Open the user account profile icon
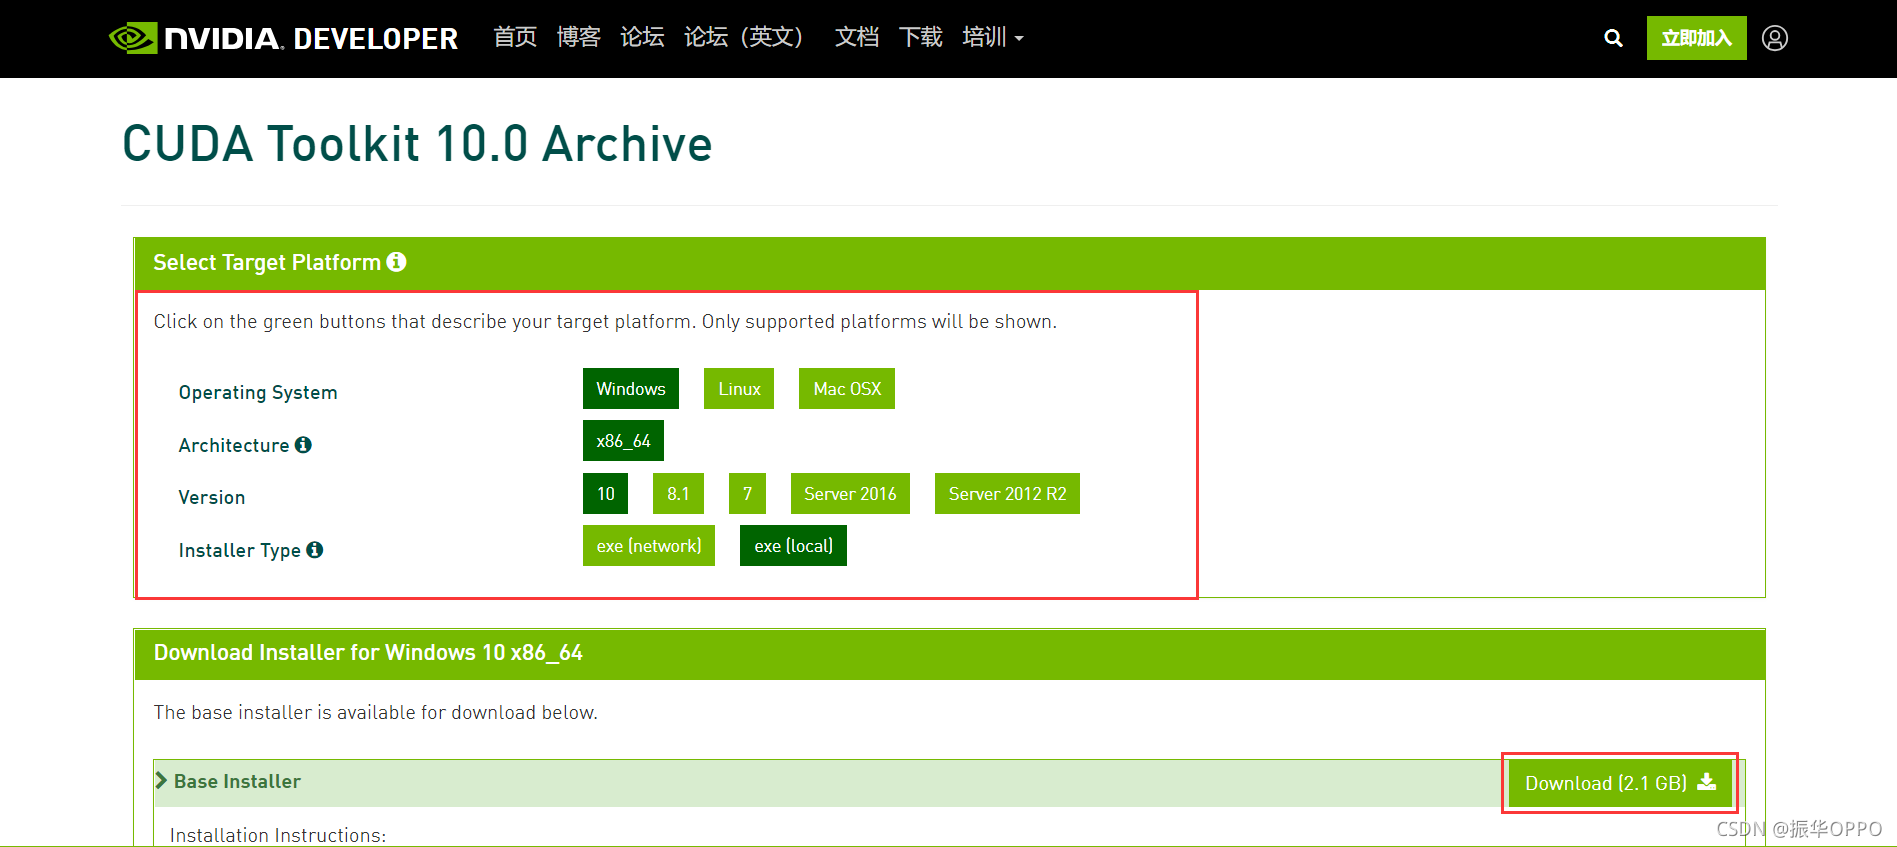This screenshot has width=1897, height=847. coord(1775,38)
